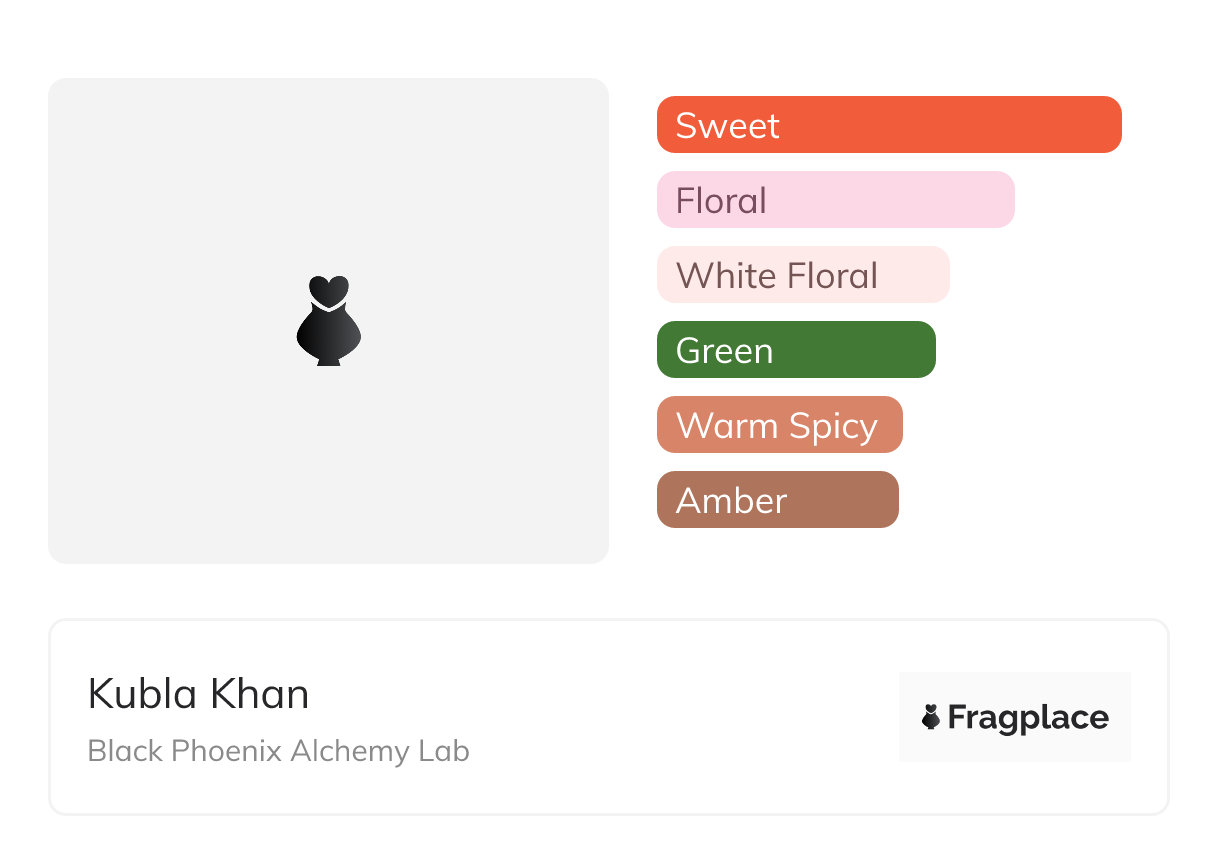This screenshot has width=1218, height=864.
Task: Open the Kubla Khan fragrance title
Action: pyautogui.click(x=199, y=694)
